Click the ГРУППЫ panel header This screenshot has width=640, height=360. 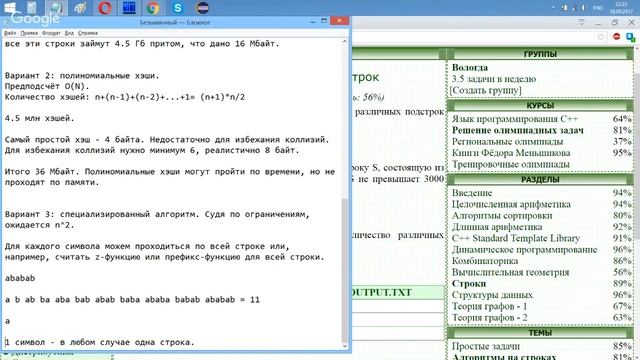point(540,54)
